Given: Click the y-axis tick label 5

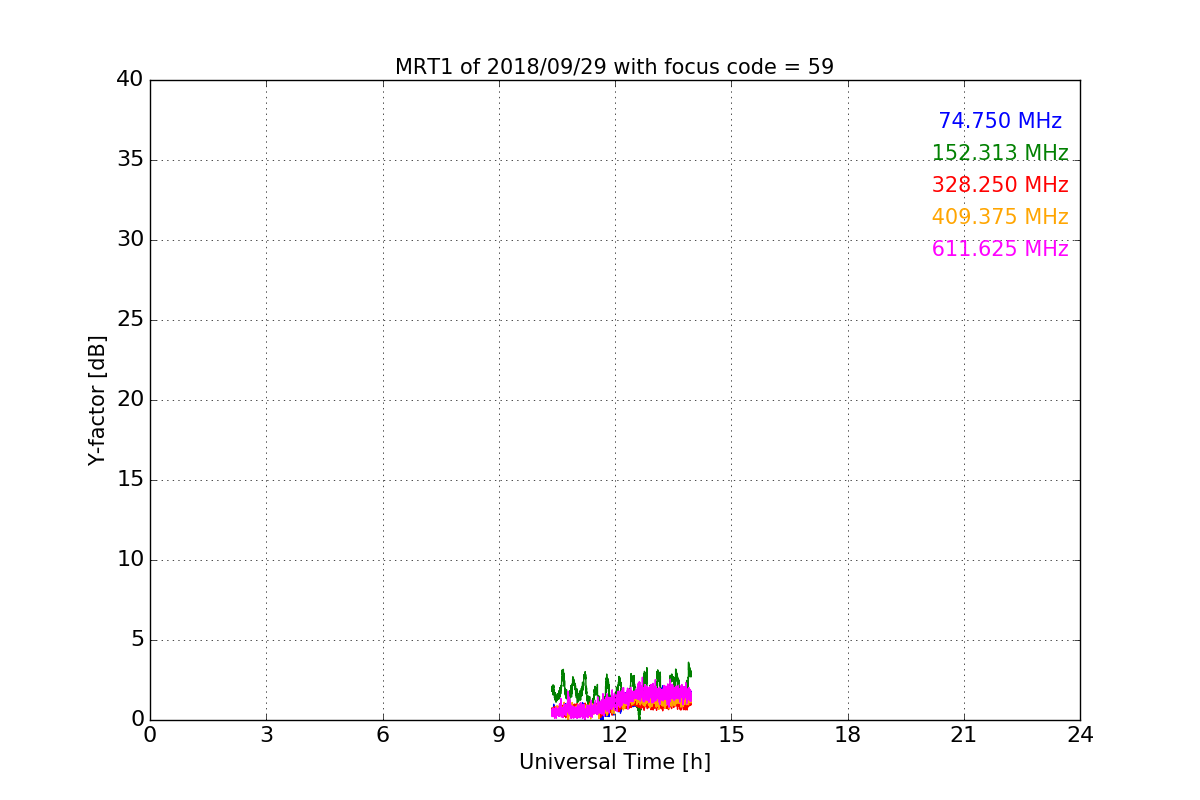Looking at the screenshot, I should tap(137, 640).
